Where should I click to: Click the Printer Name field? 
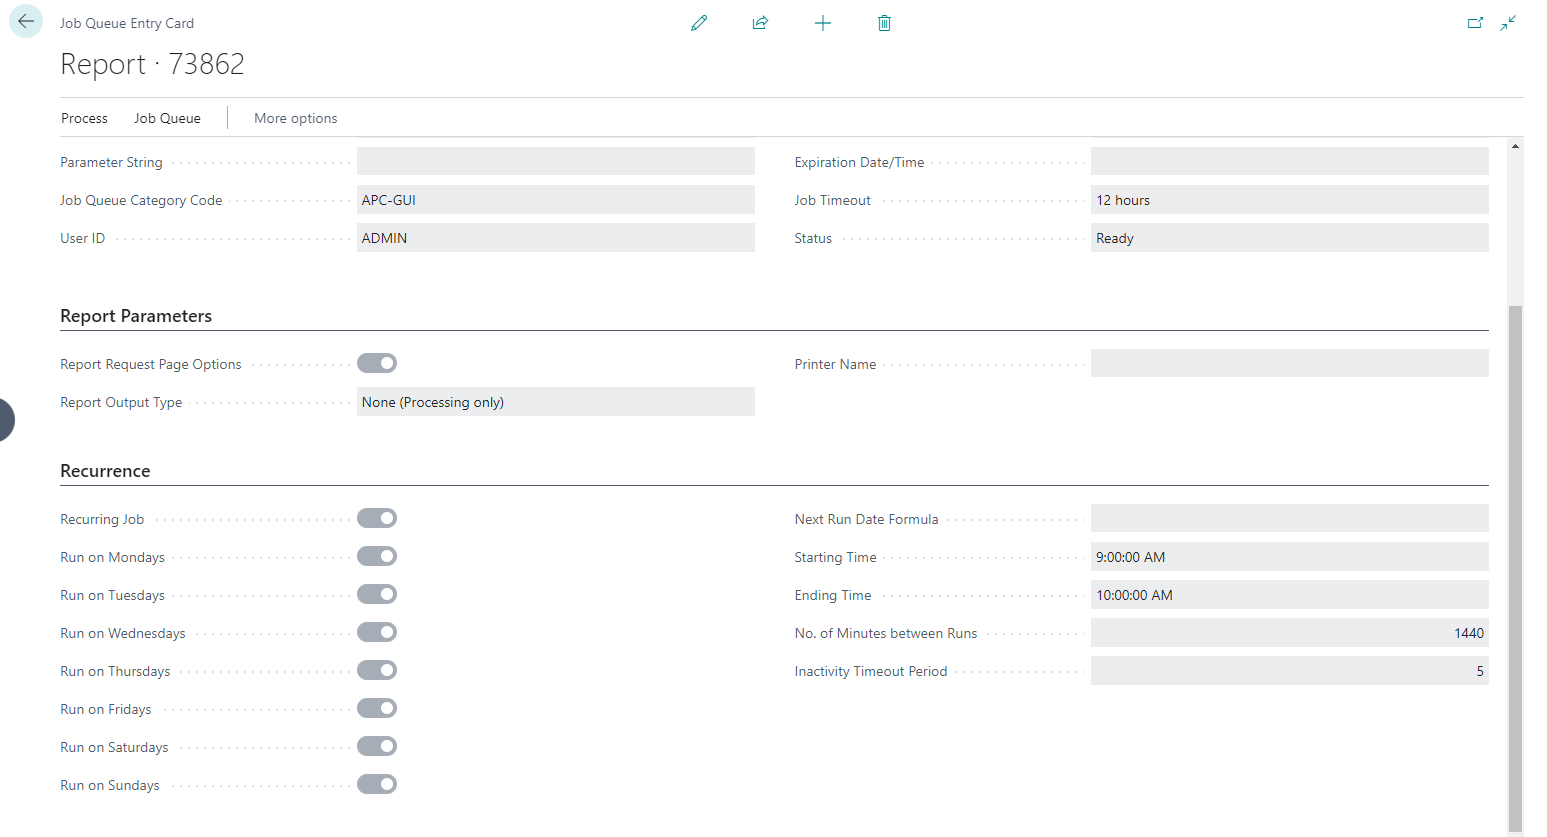pyautogui.click(x=1290, y=363)
